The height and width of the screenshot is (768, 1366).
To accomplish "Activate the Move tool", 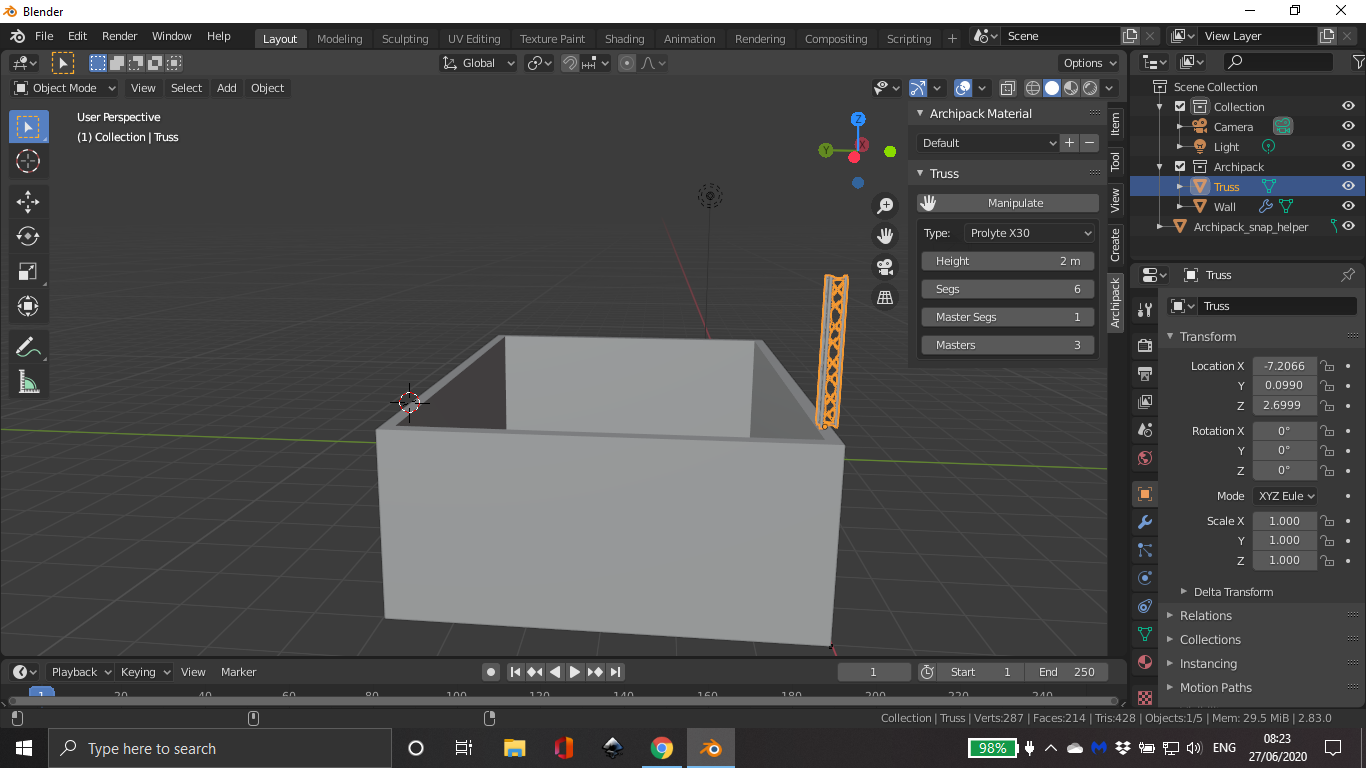I will point(28,201).
